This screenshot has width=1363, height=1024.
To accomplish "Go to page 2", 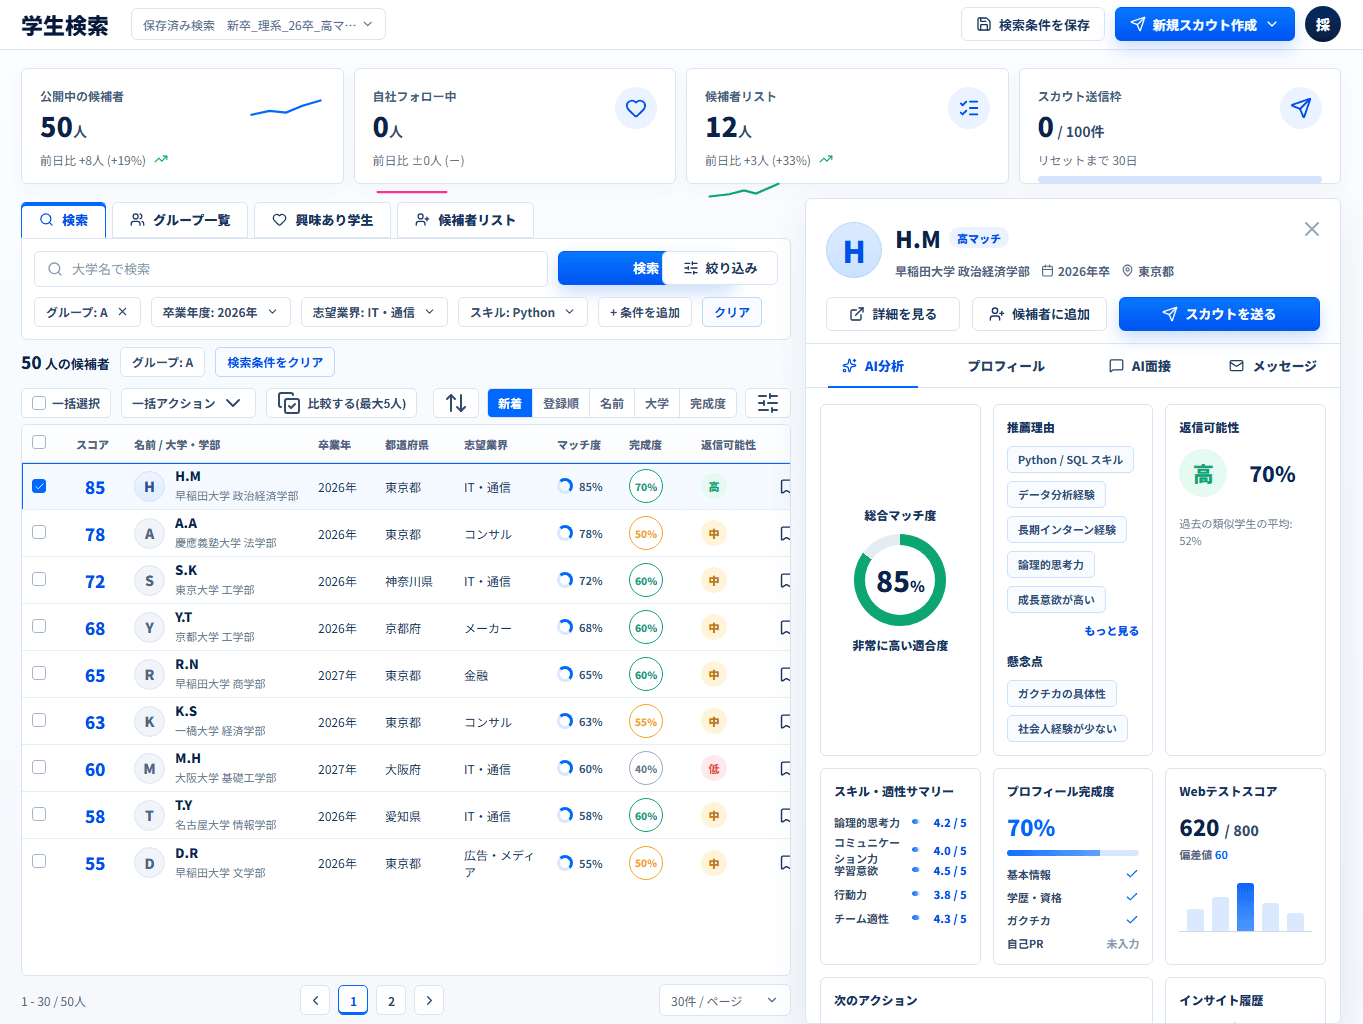I will tap(391, 1000).
